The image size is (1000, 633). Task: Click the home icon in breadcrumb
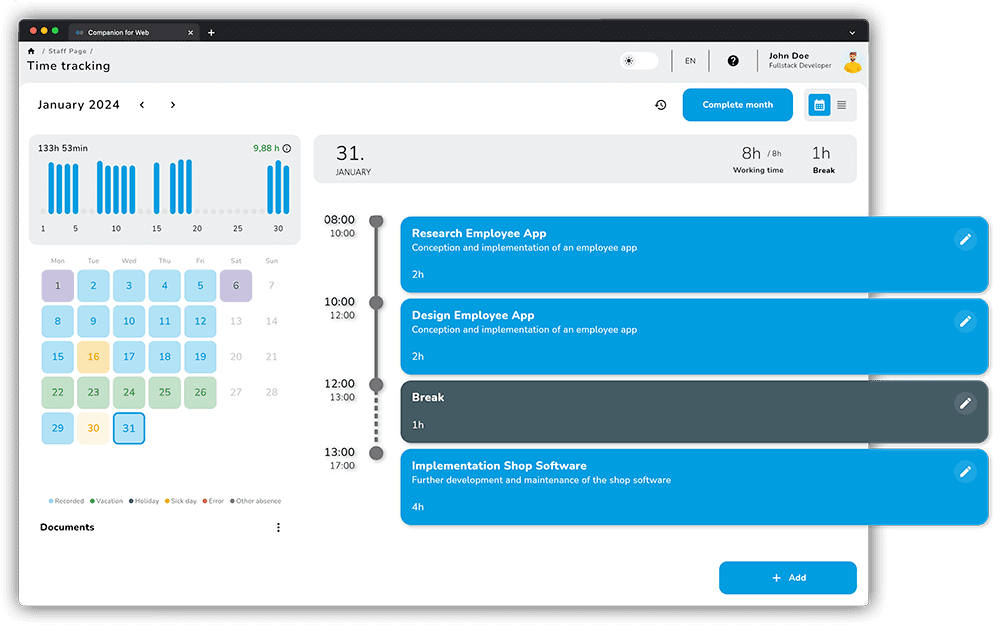click(31, 50)
